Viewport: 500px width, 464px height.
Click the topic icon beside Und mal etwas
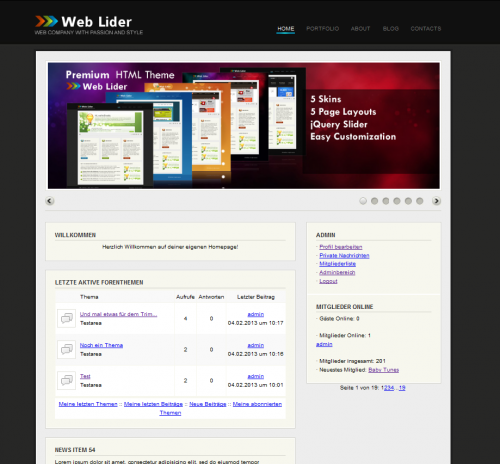pyautogui.click(x=67, y=319)
